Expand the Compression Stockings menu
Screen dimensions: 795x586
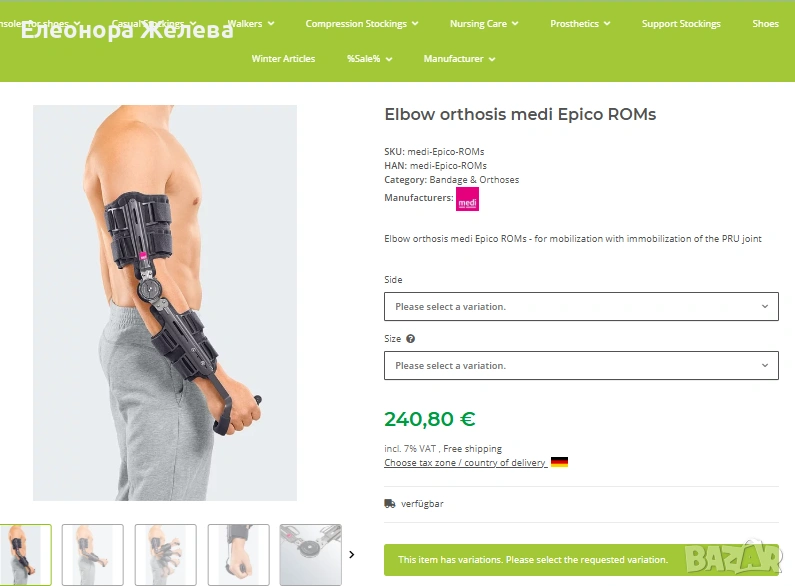362,24
